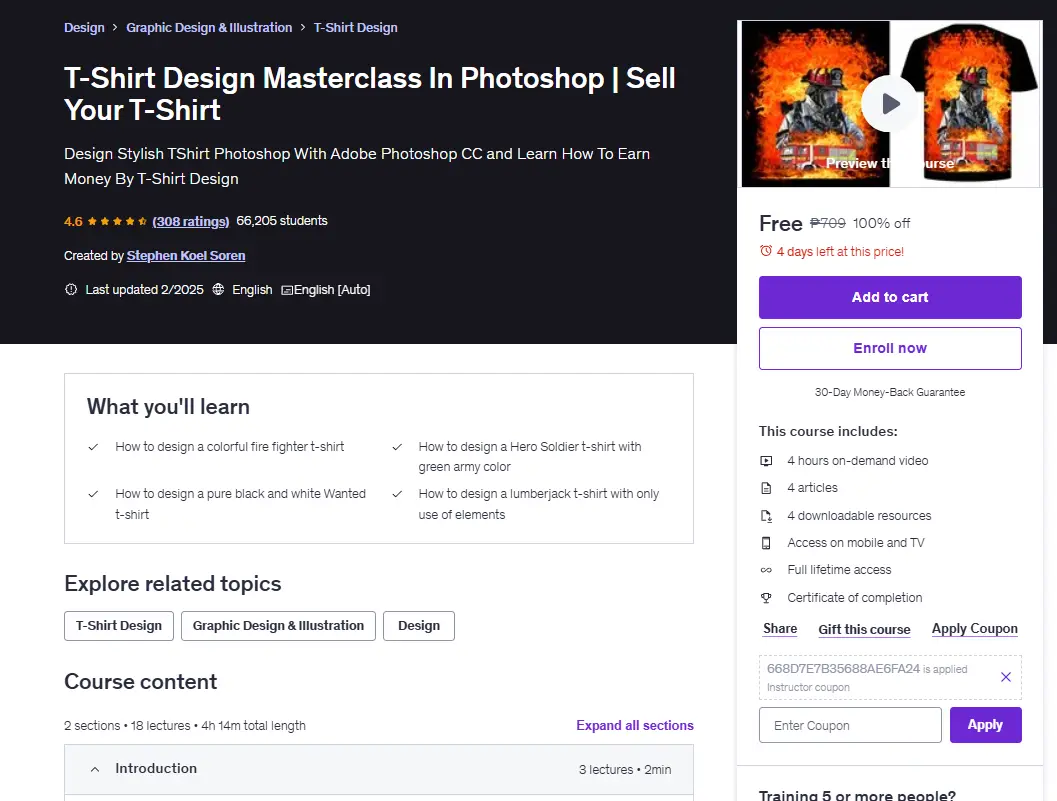The width and height of the screenshot is (1057, 801).
Task: Click Gift this course
Action: tap(864, 629)
